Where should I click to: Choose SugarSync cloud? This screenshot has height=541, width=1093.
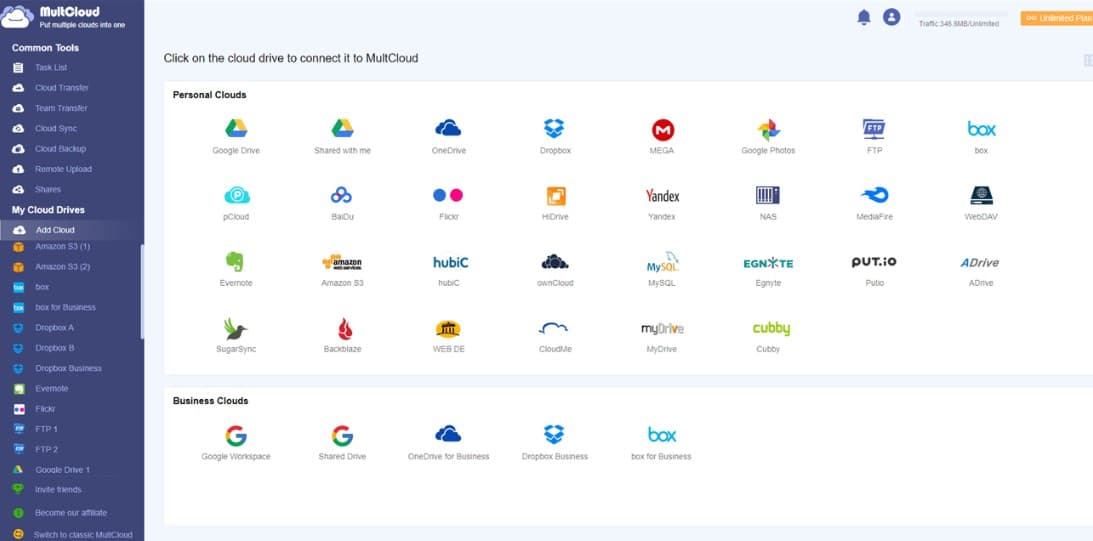click(x=236, y=335)
